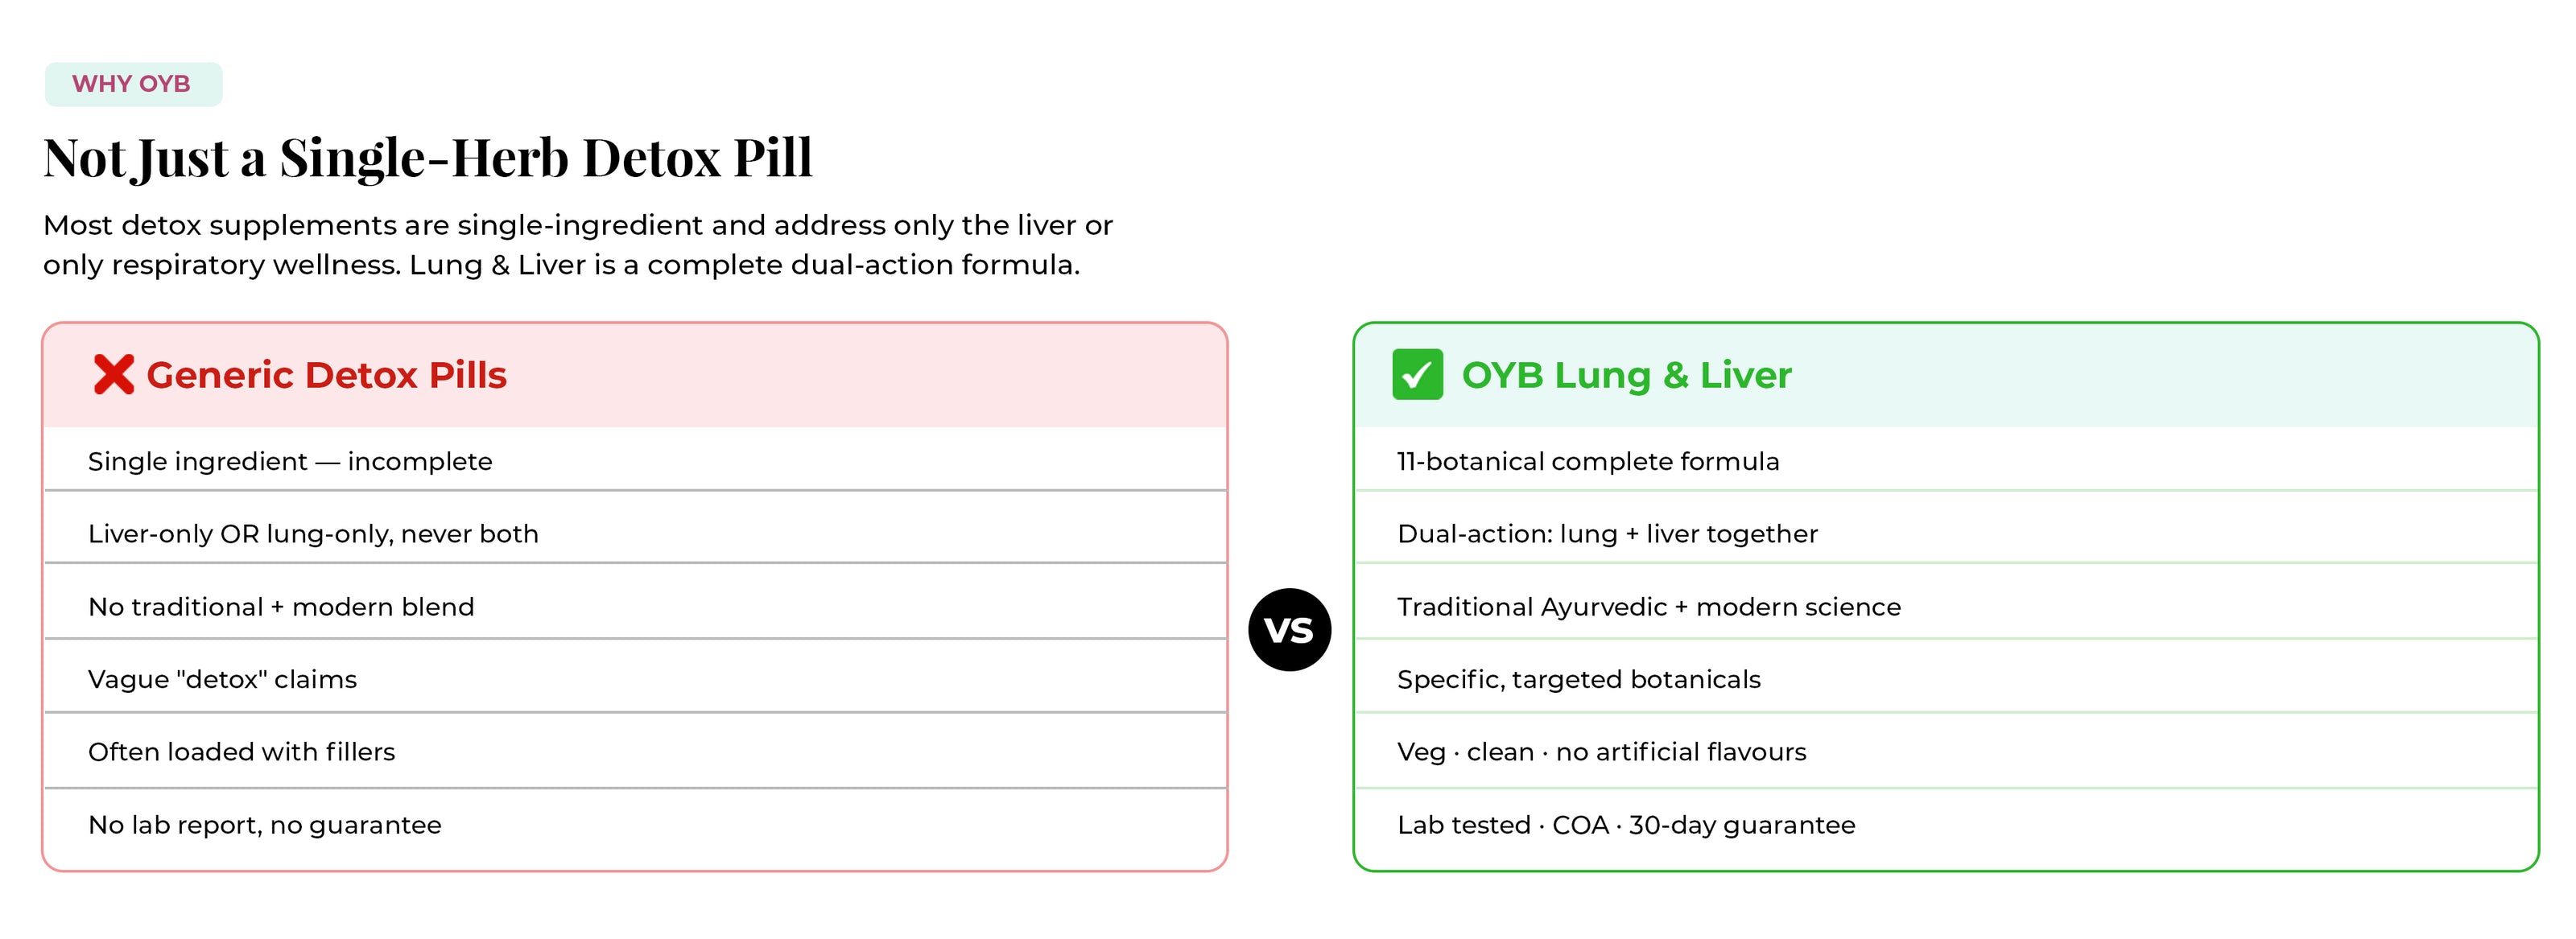The width and height of the screenshot is (2576, 939).
Task: Click the intro paragraph about detox supplements
Action: tap(578, 245)
